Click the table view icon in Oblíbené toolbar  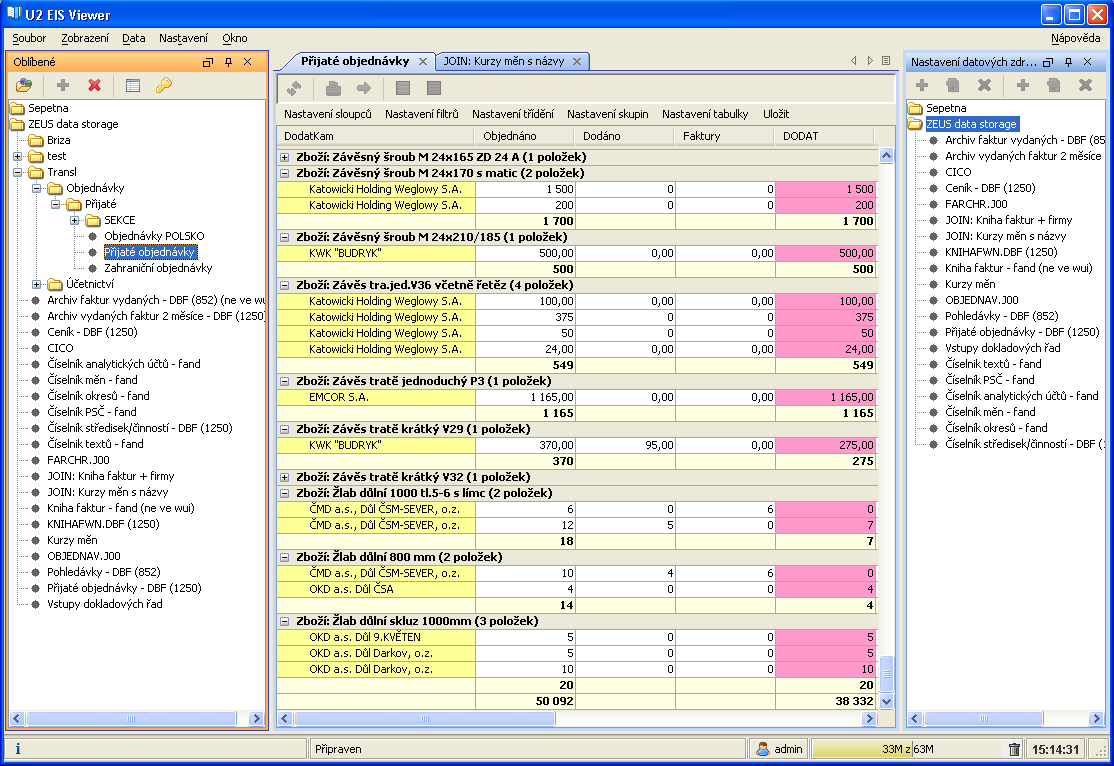[133, 86]
